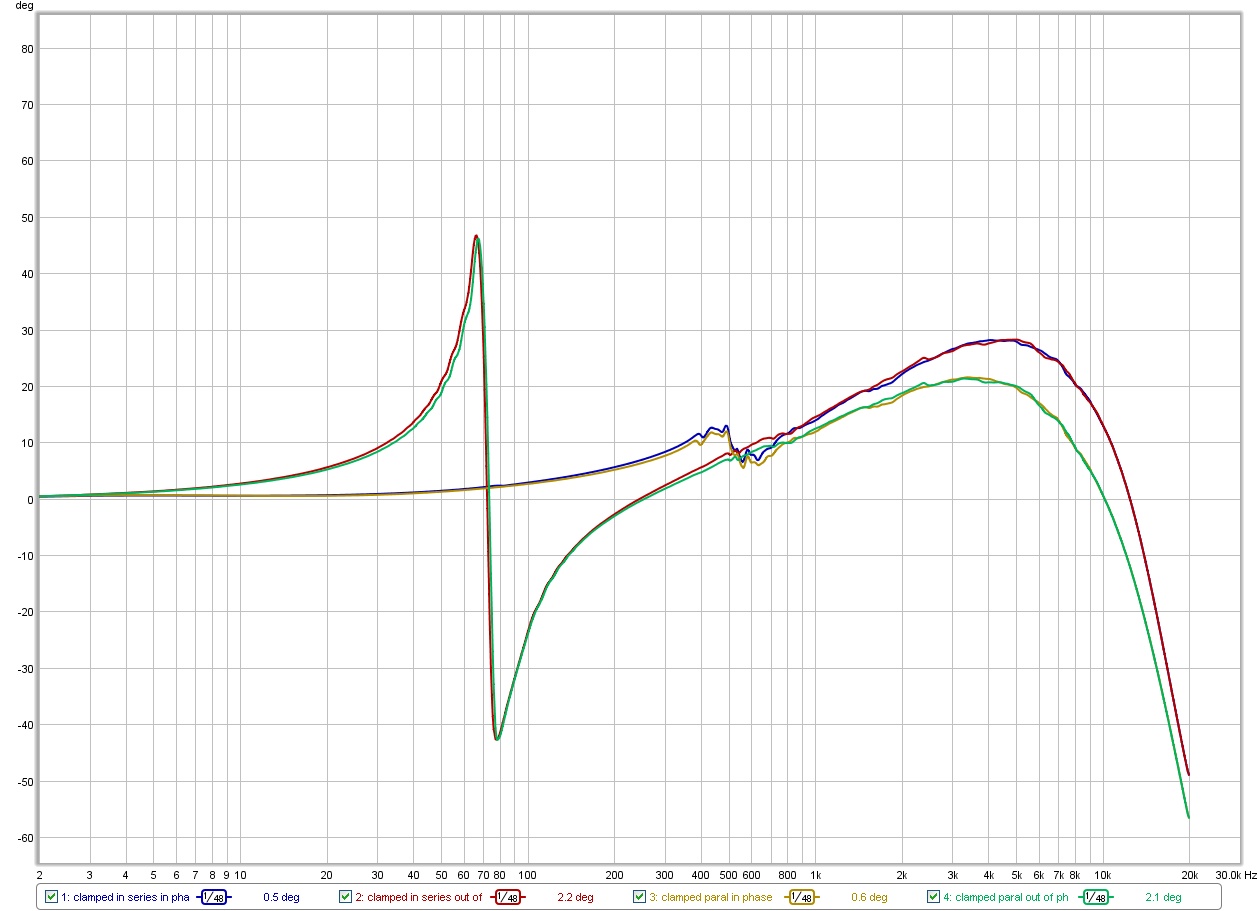Click the '0.6 deg' value for trace 3
The height and width of the screenshot is (911, 1259).
[869, 897]
